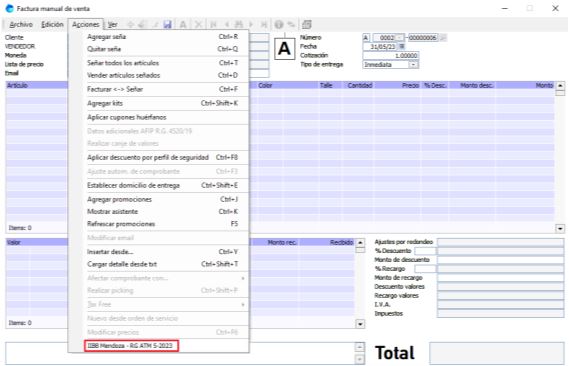Click the invoice number field 00000006
The image size is (569, 366).
423,37
